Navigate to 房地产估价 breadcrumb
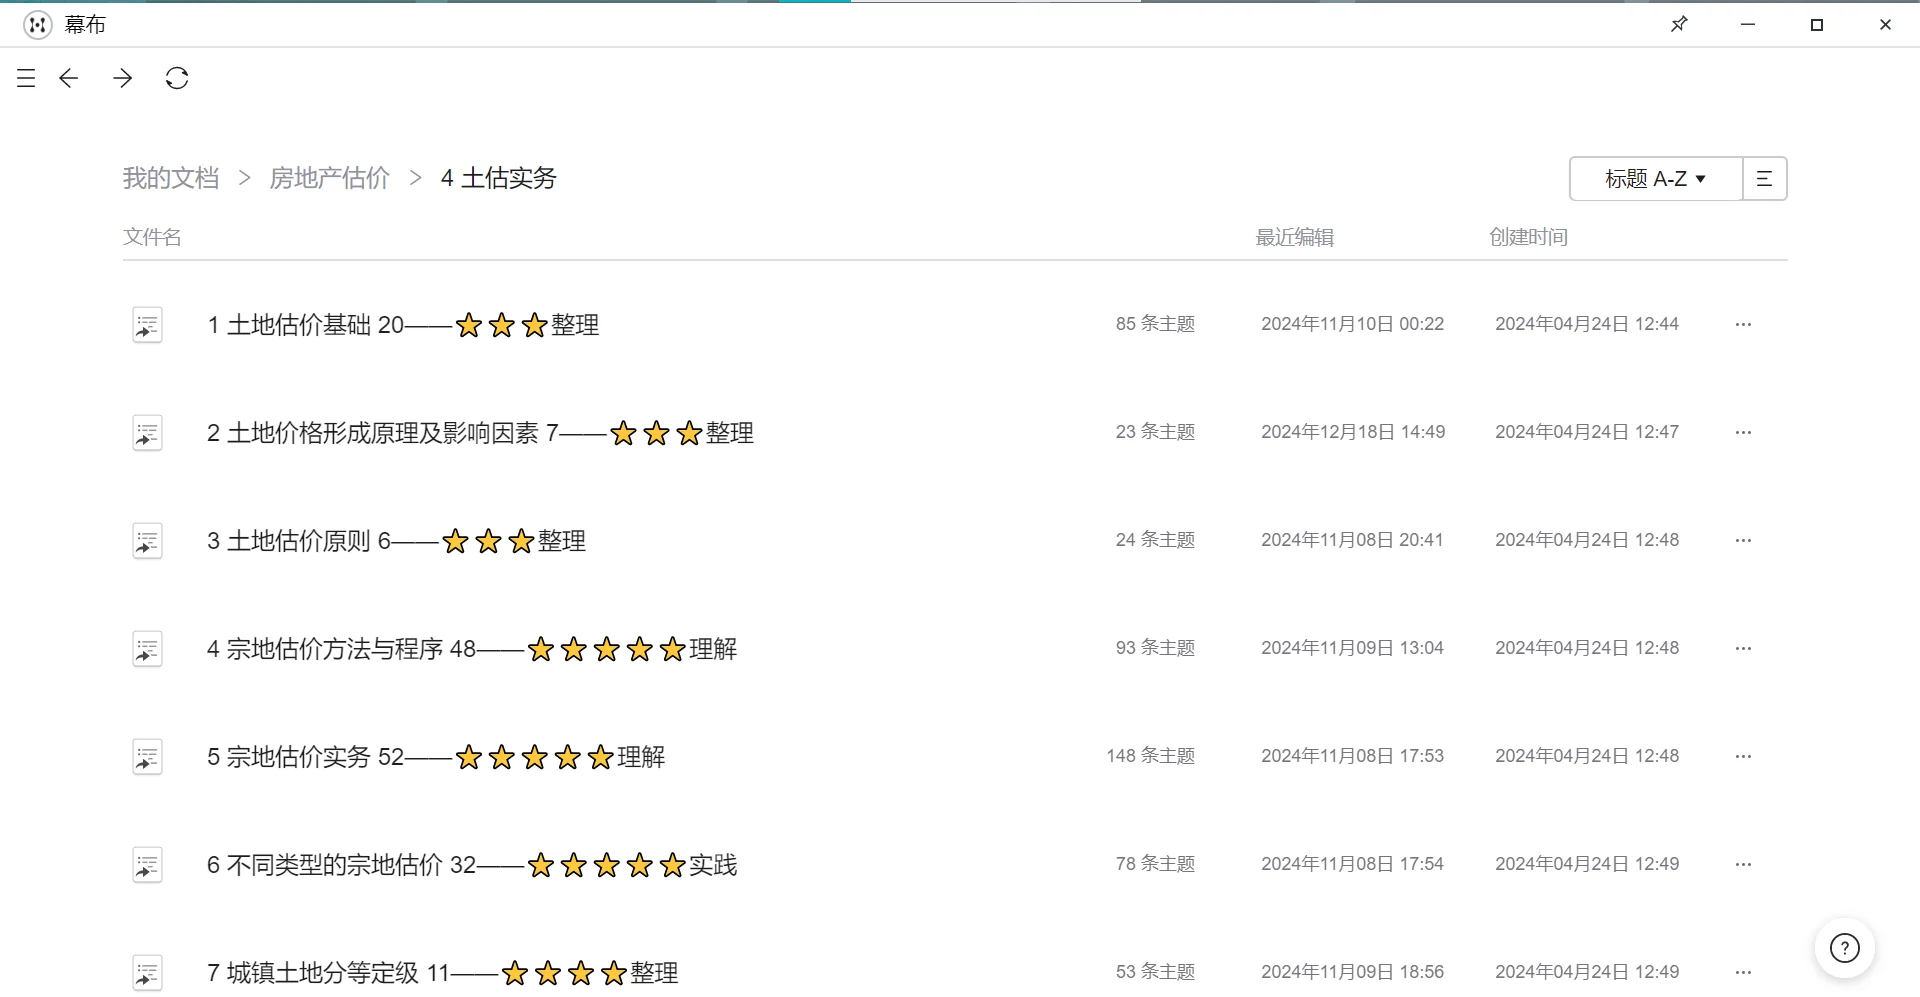The image size is (1920, 997). pyautogui.click(x=330, y=178)
